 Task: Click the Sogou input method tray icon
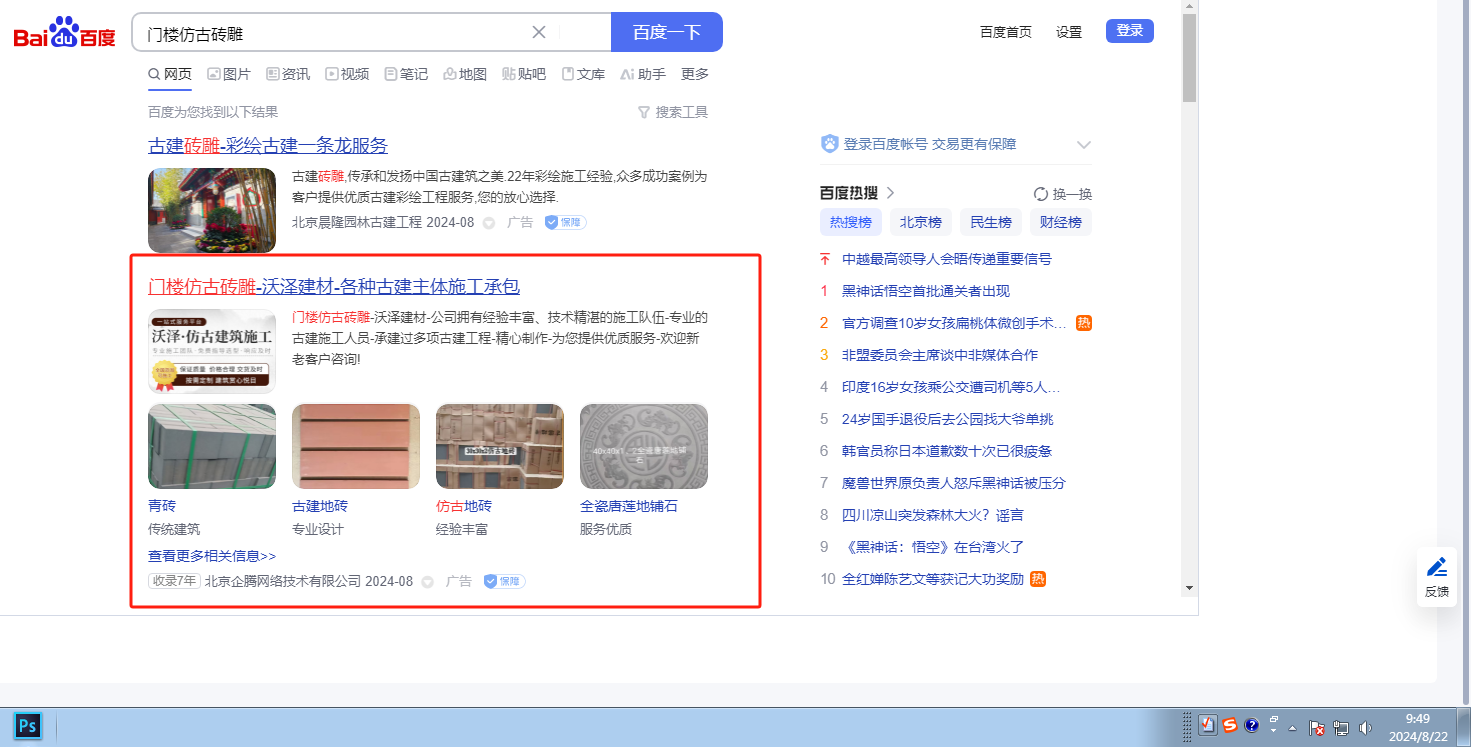click(x=1230, y=726)
